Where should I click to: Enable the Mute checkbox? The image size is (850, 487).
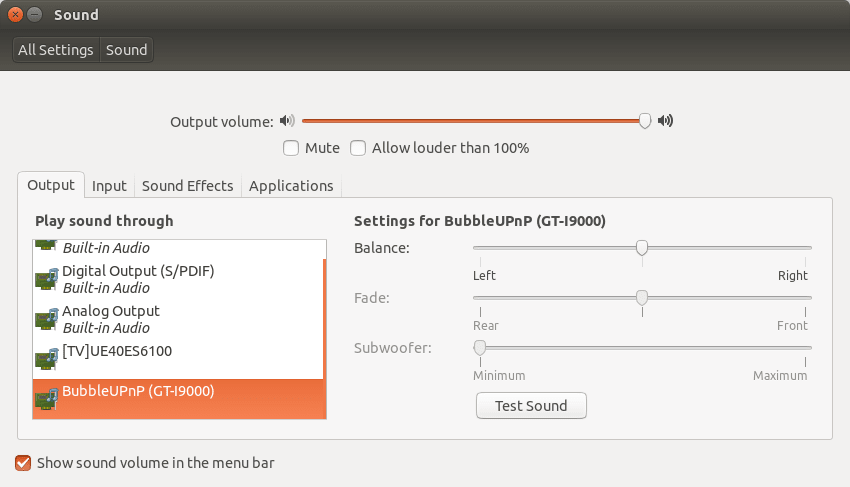pyautogui.click(x=291, y=148)
